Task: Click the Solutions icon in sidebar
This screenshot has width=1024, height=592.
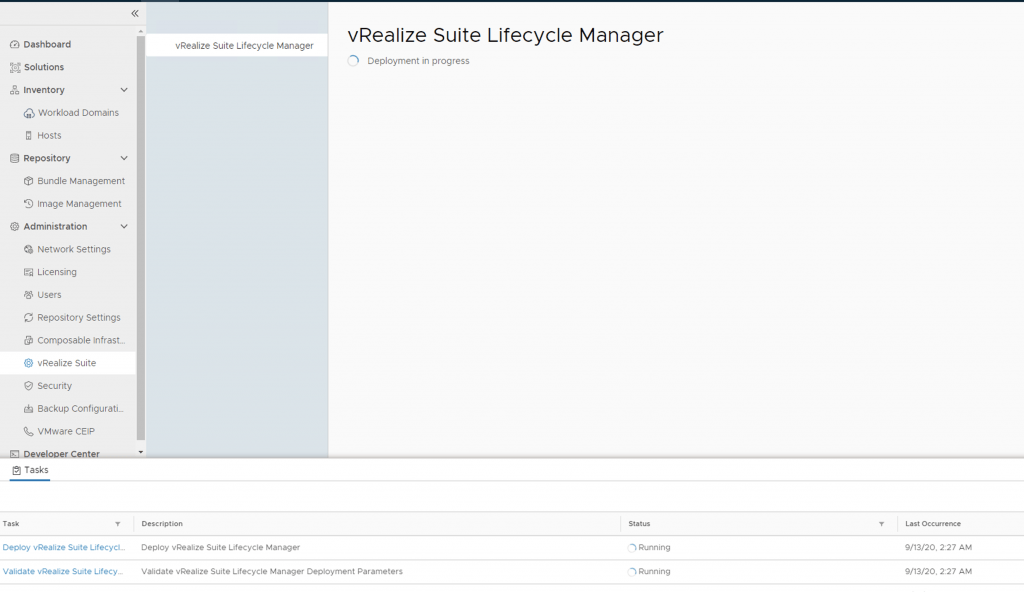Action: click(x=14, y=67)
